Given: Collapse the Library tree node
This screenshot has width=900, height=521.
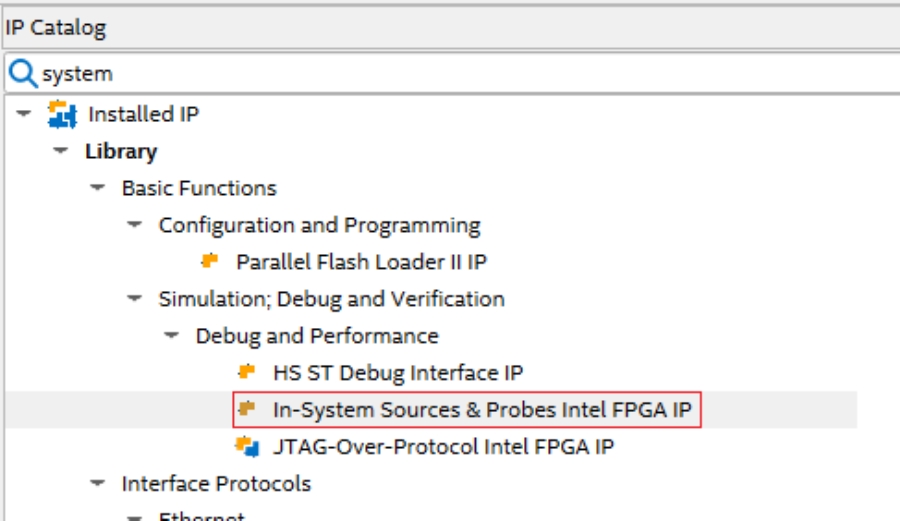Looking at the screenshot, I should click(62, 151).
